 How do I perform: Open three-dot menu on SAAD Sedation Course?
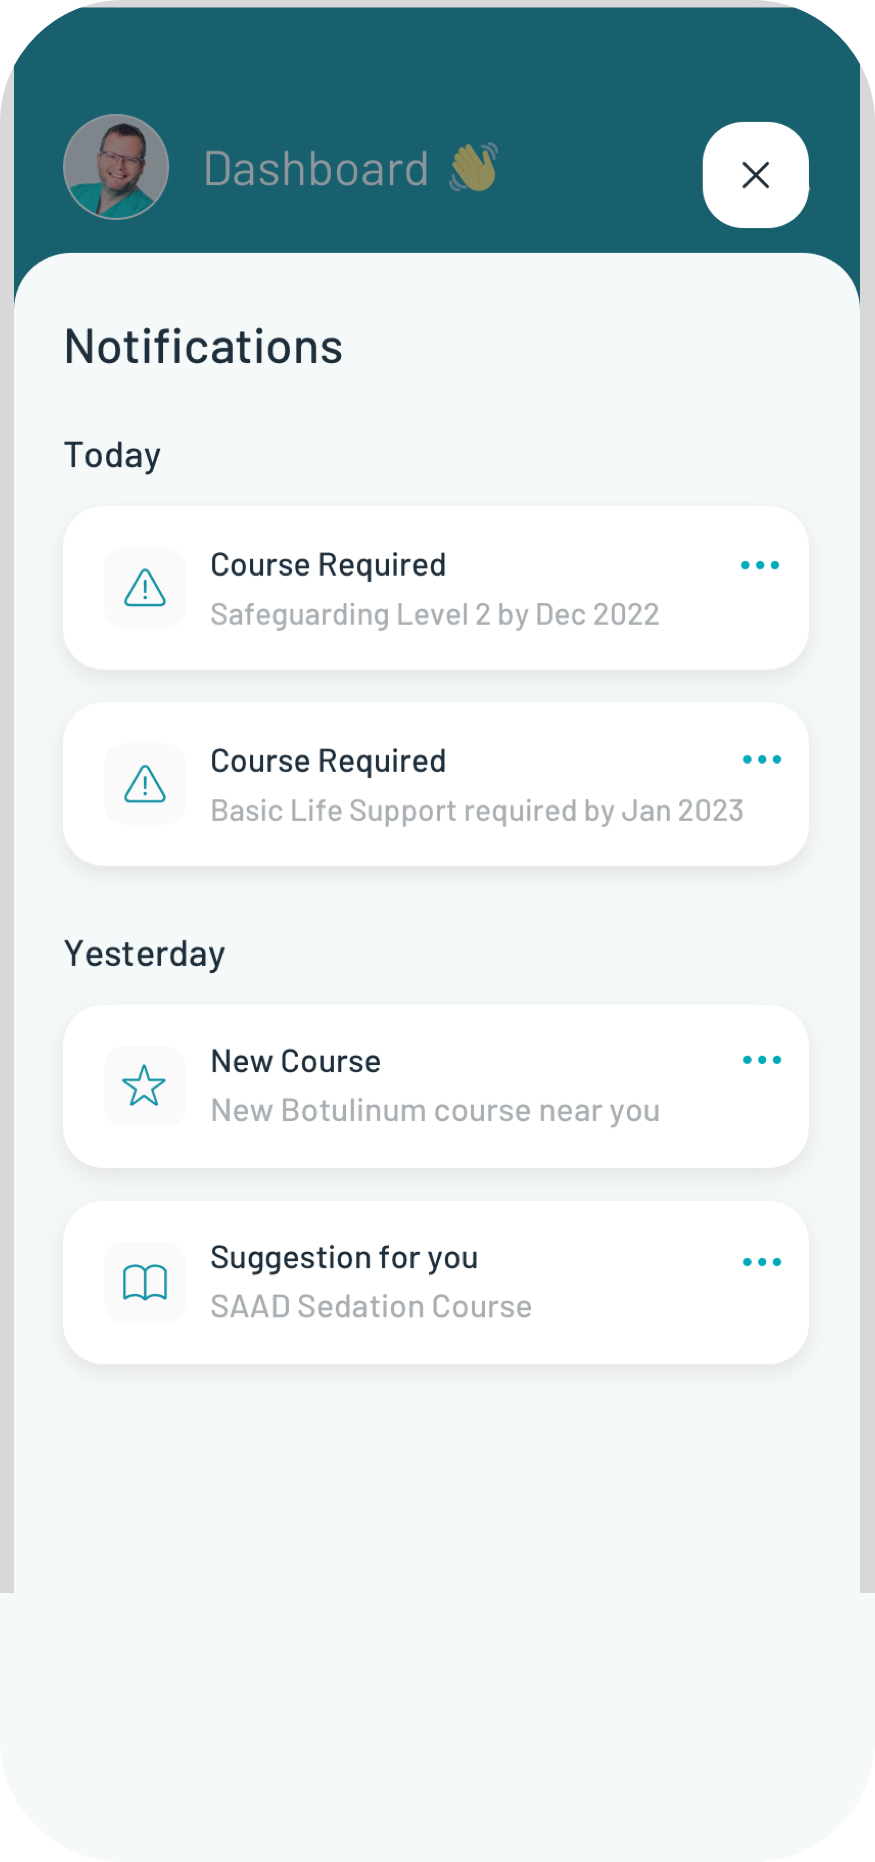point(762,1262)
